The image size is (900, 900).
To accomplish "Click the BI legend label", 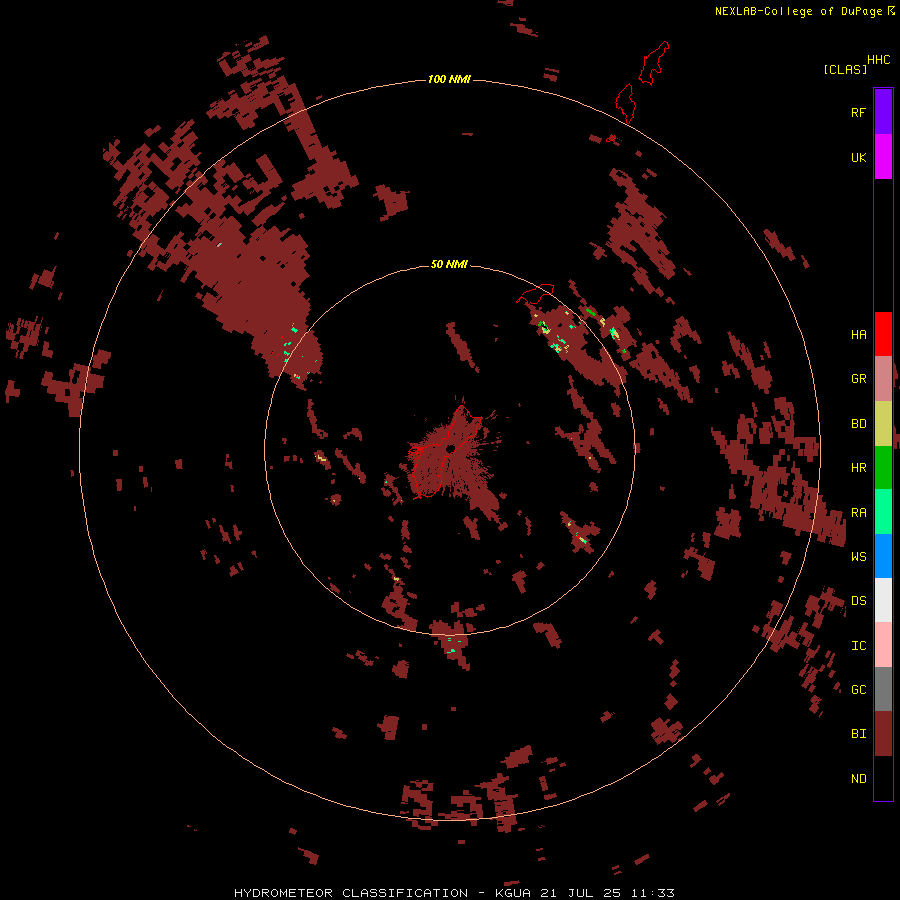I will coord(858,734).
